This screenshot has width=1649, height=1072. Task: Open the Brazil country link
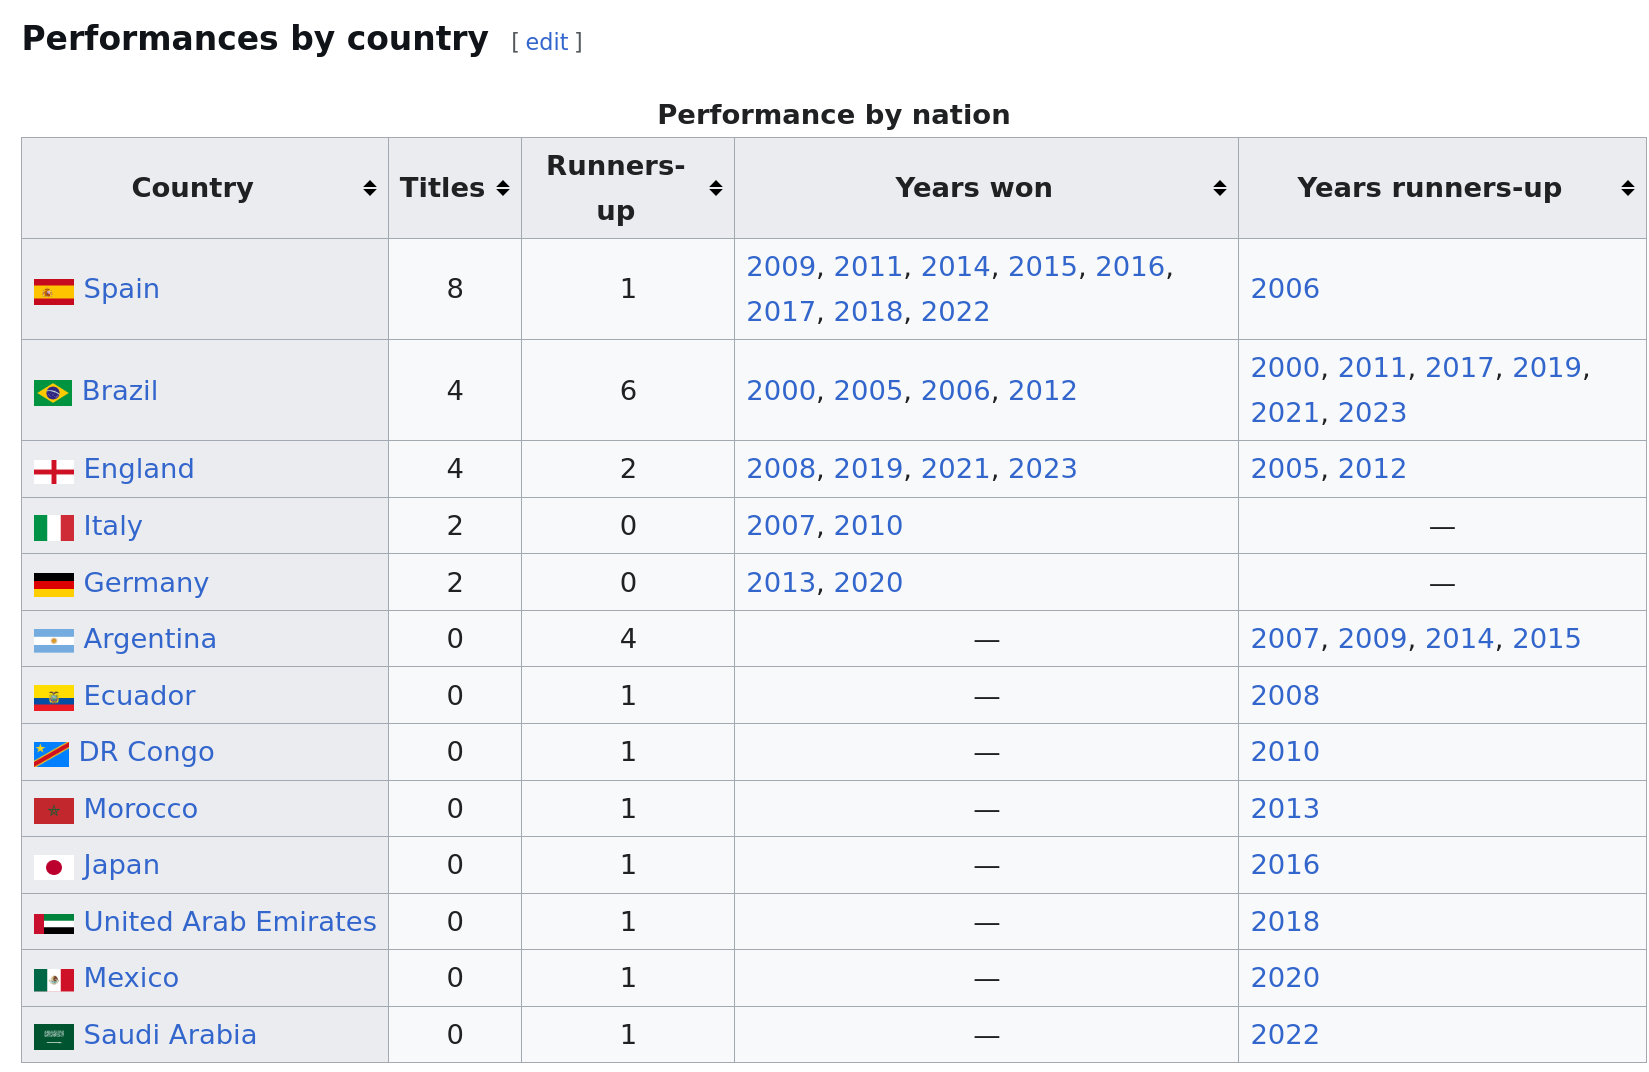pyautogui.click(x=120, y=391)
